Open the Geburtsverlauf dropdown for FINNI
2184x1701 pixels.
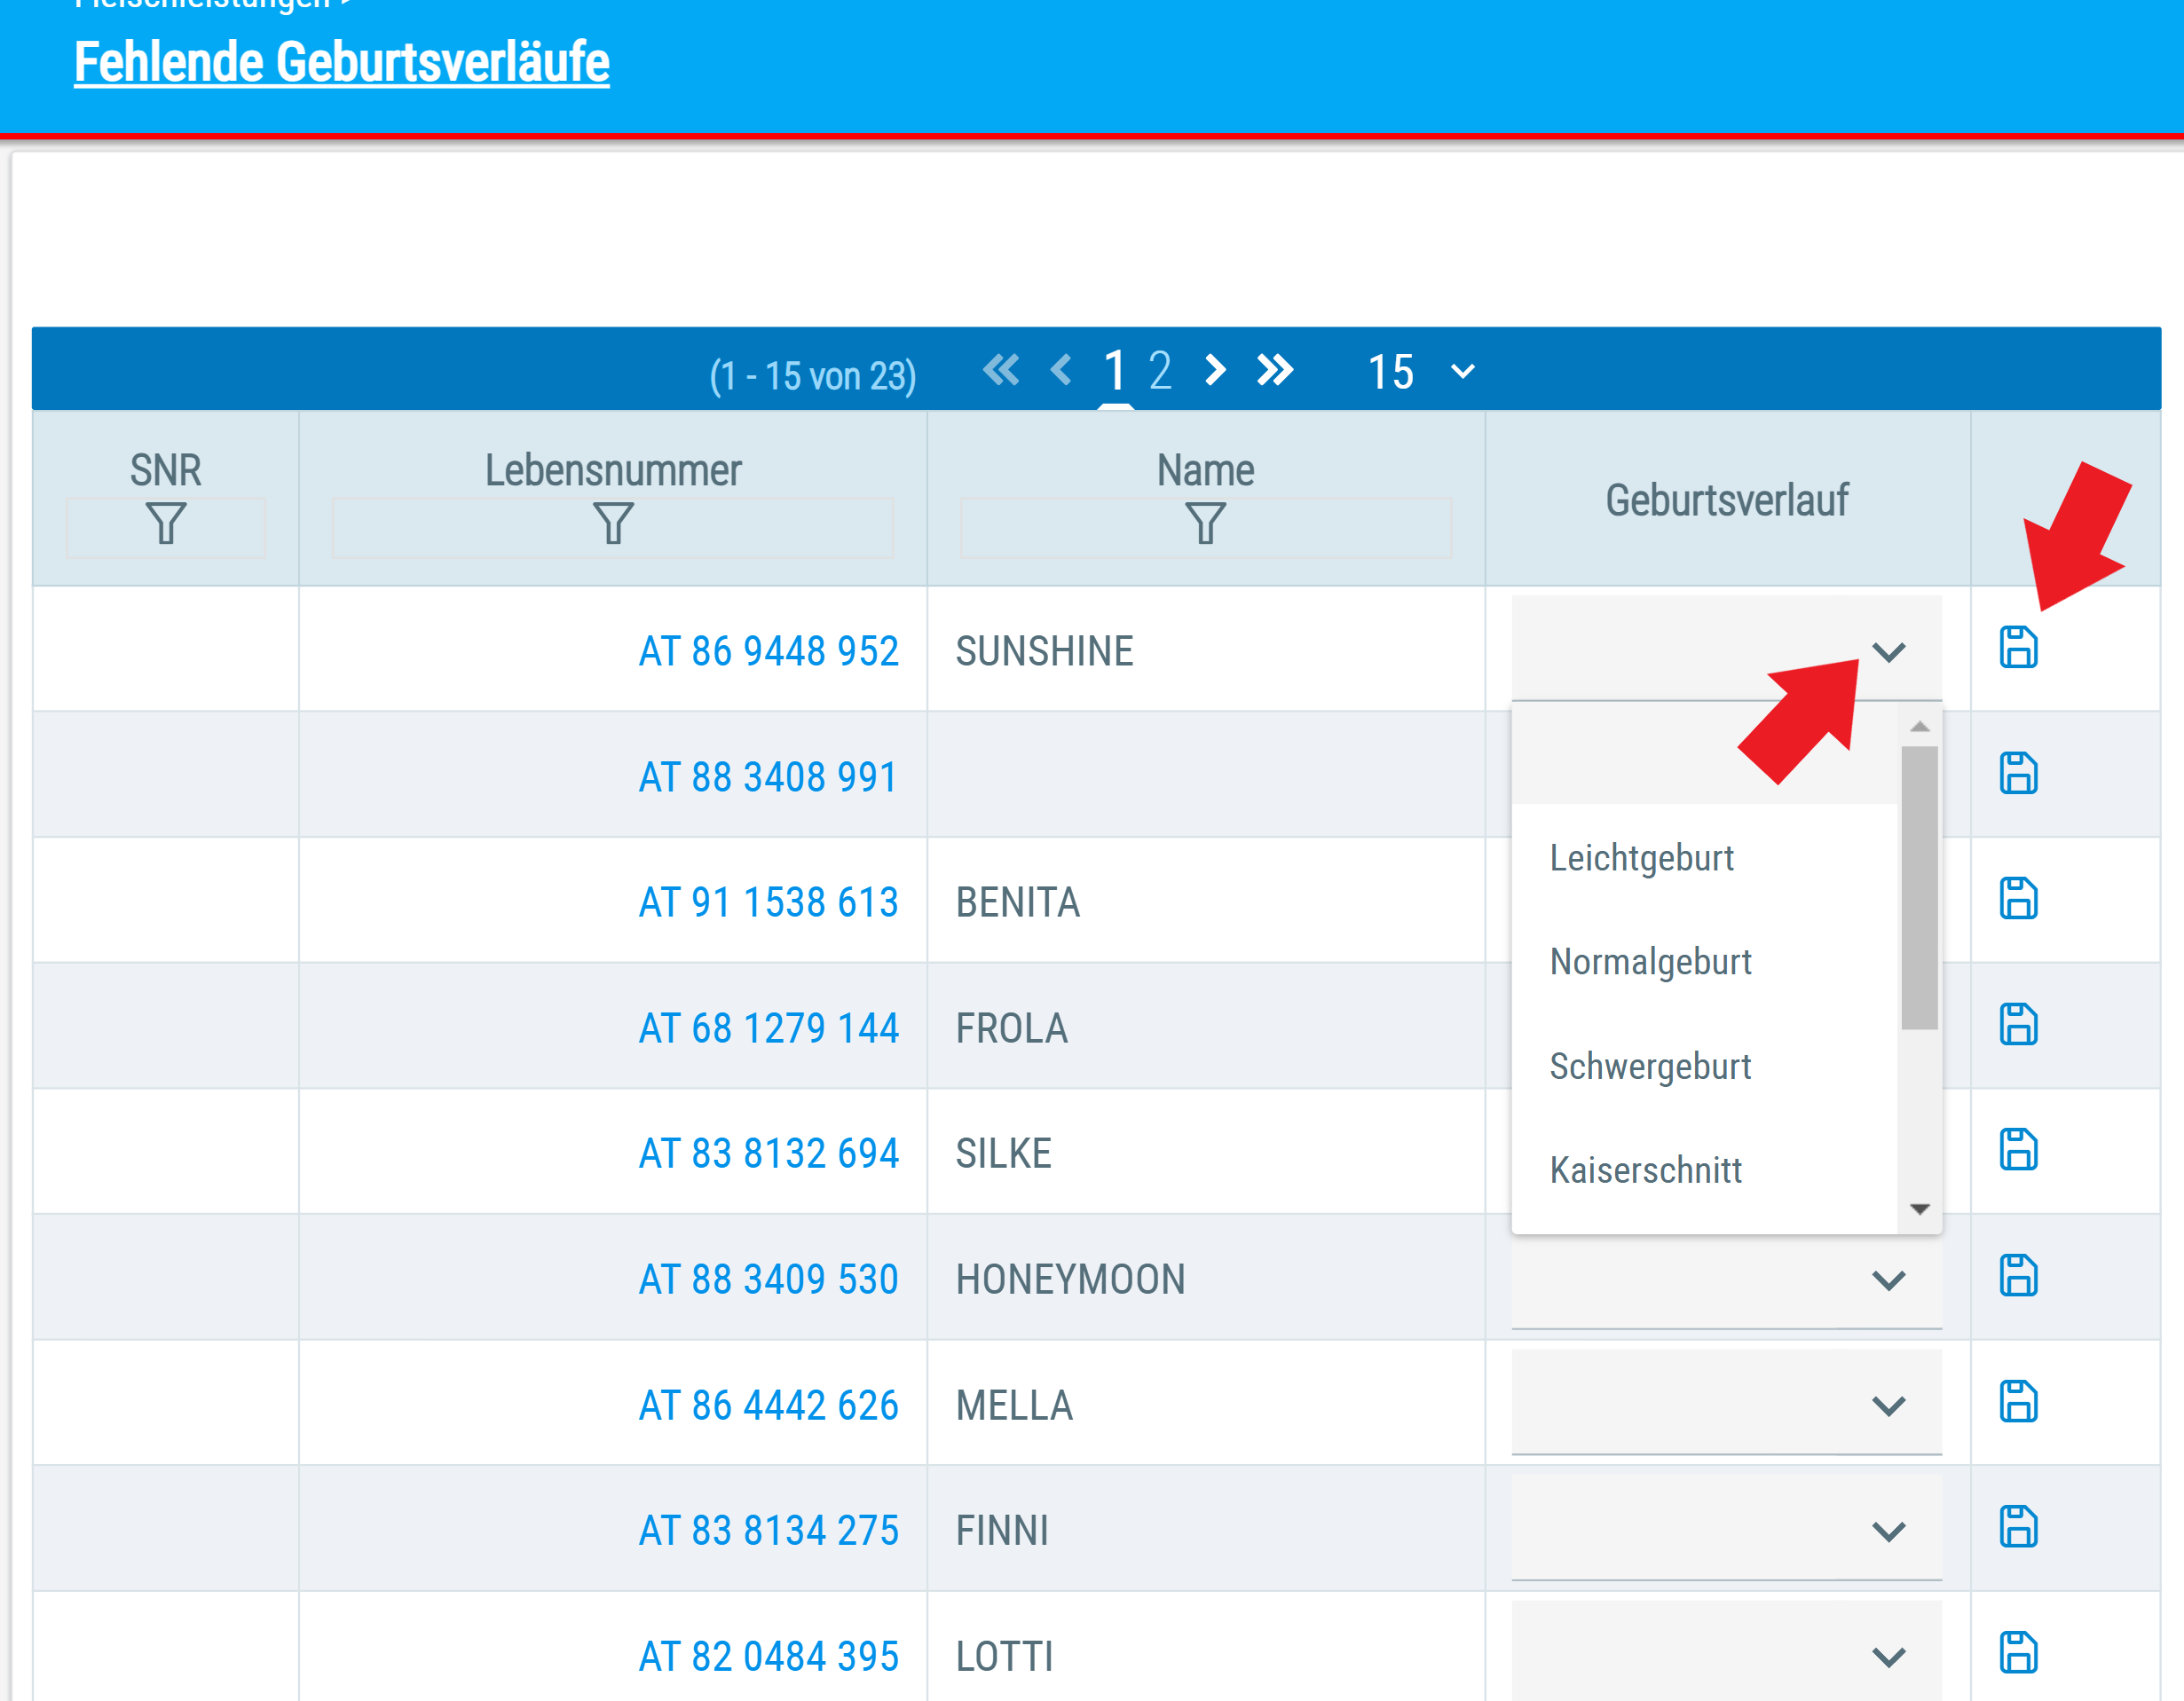(x=1727, y=1530)
